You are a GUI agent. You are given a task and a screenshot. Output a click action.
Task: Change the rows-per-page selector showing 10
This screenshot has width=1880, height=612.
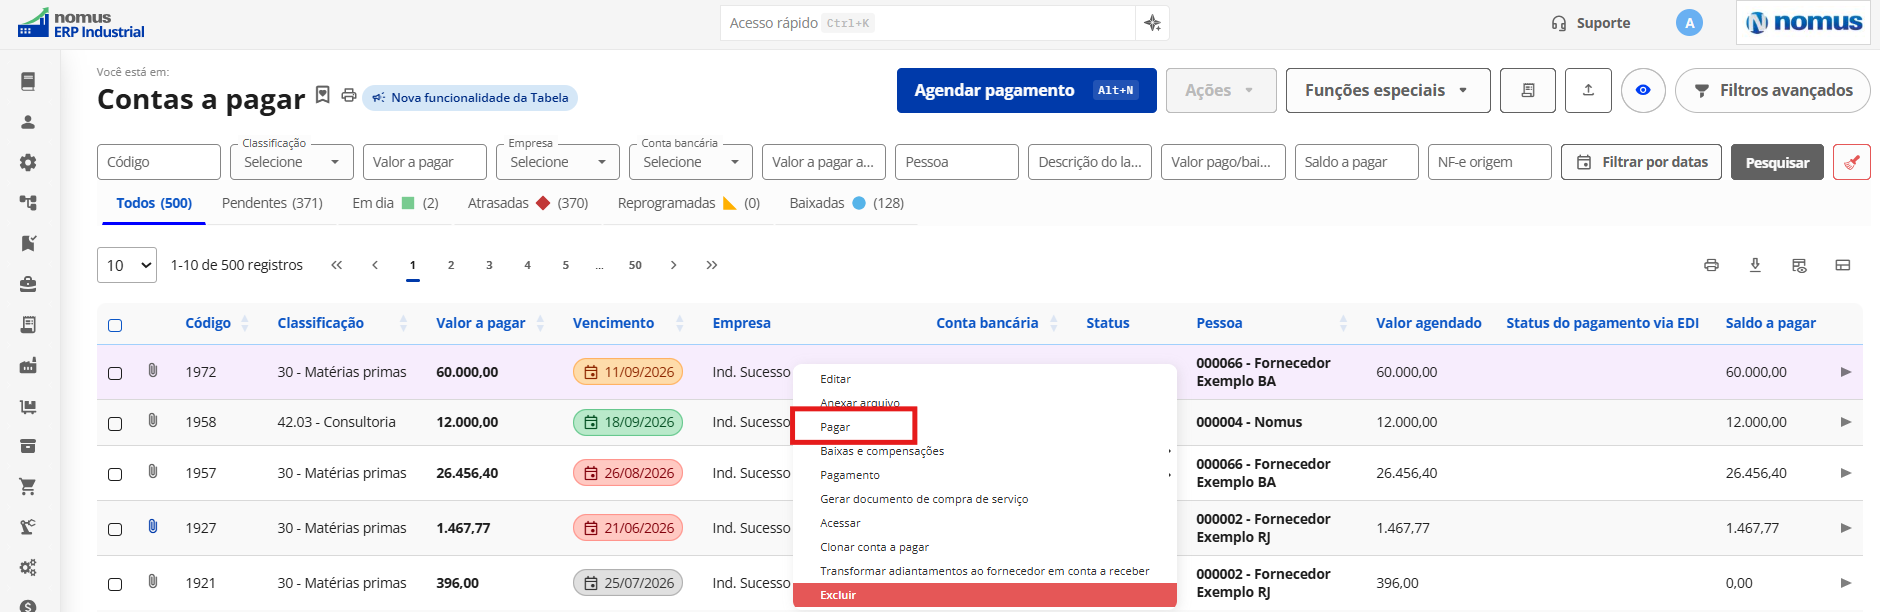[127, 265]
